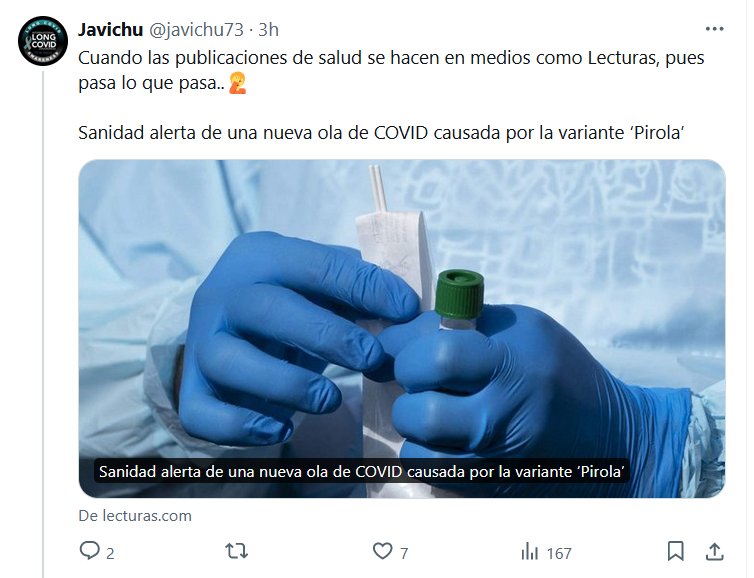Screen dimensions: 754x578
Task: Click the 'Sanidad alerta' headline text in post
Action: (381, 133)
